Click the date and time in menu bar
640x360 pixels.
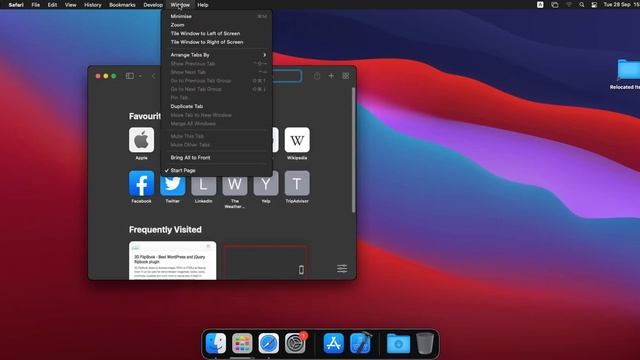(621, 5)
